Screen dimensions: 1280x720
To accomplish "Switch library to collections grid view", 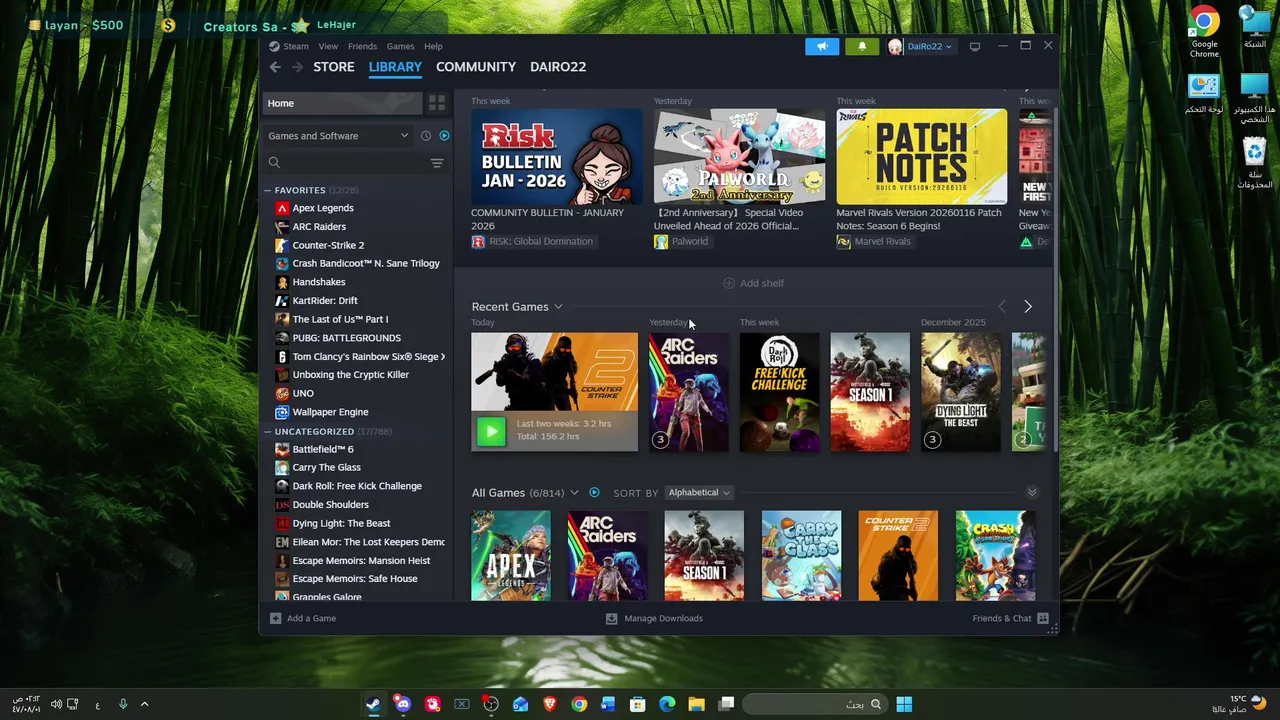I will 437,103.
